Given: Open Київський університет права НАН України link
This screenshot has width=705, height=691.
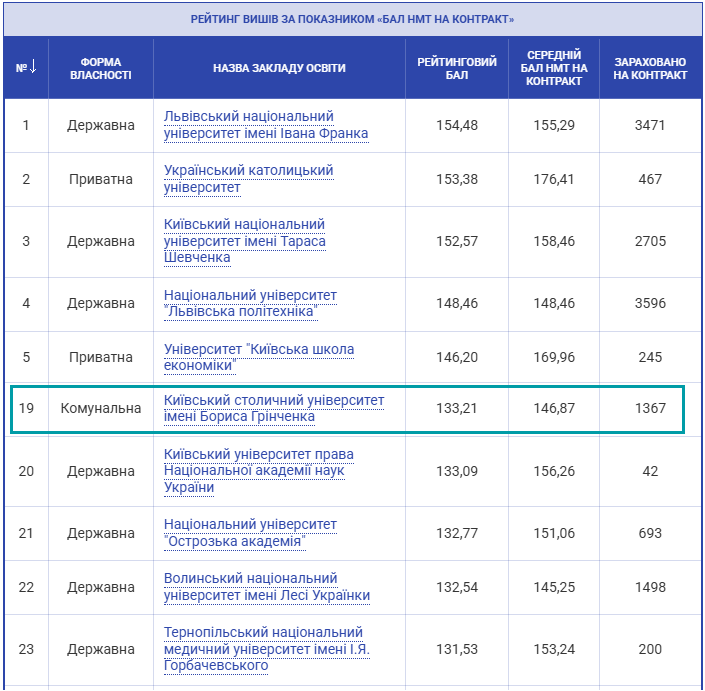Looking at the screenshot, I should pyautogui.click(x=258, y=470).
